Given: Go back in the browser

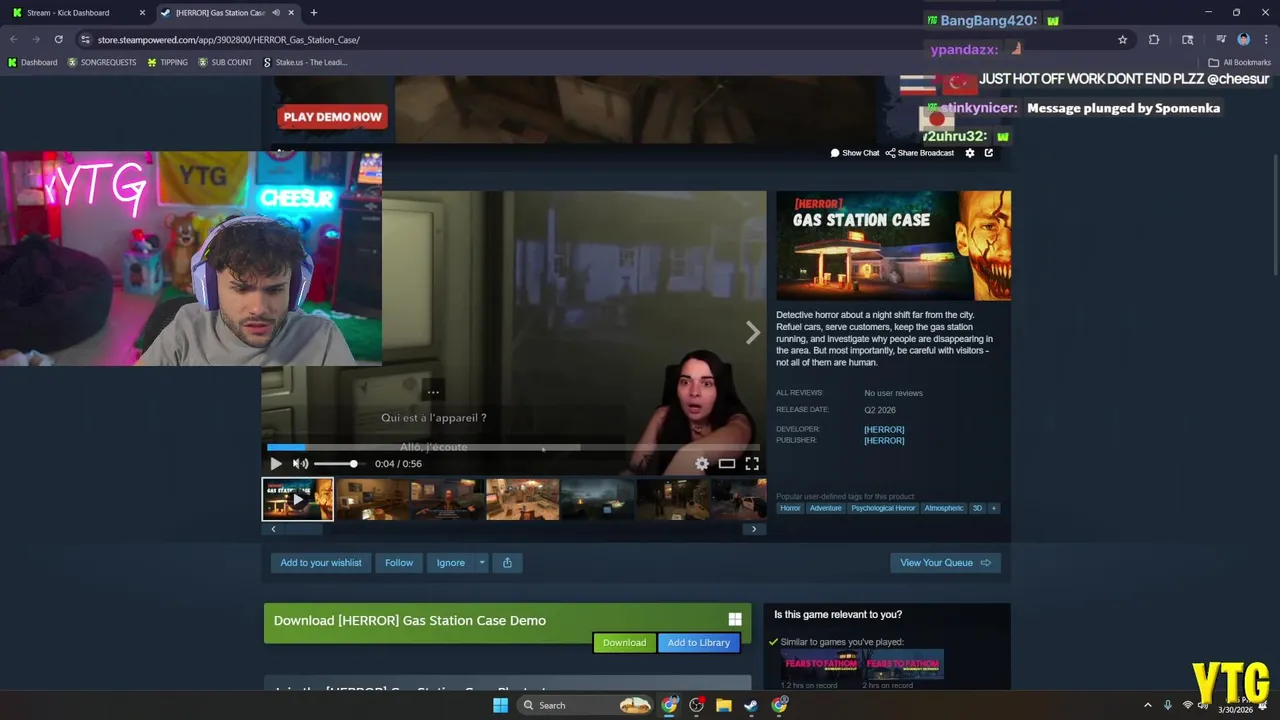Looking at the screenshot, I should click(x=14, y=40).
